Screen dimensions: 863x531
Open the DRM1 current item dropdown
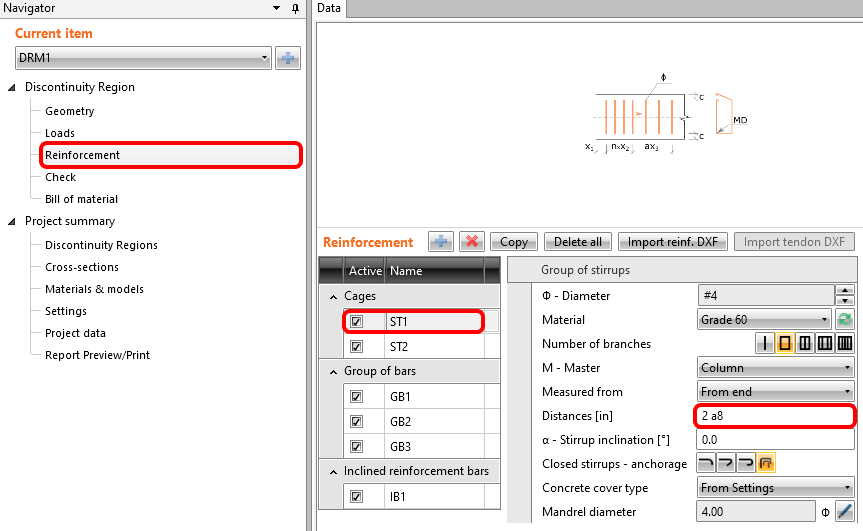143,58
